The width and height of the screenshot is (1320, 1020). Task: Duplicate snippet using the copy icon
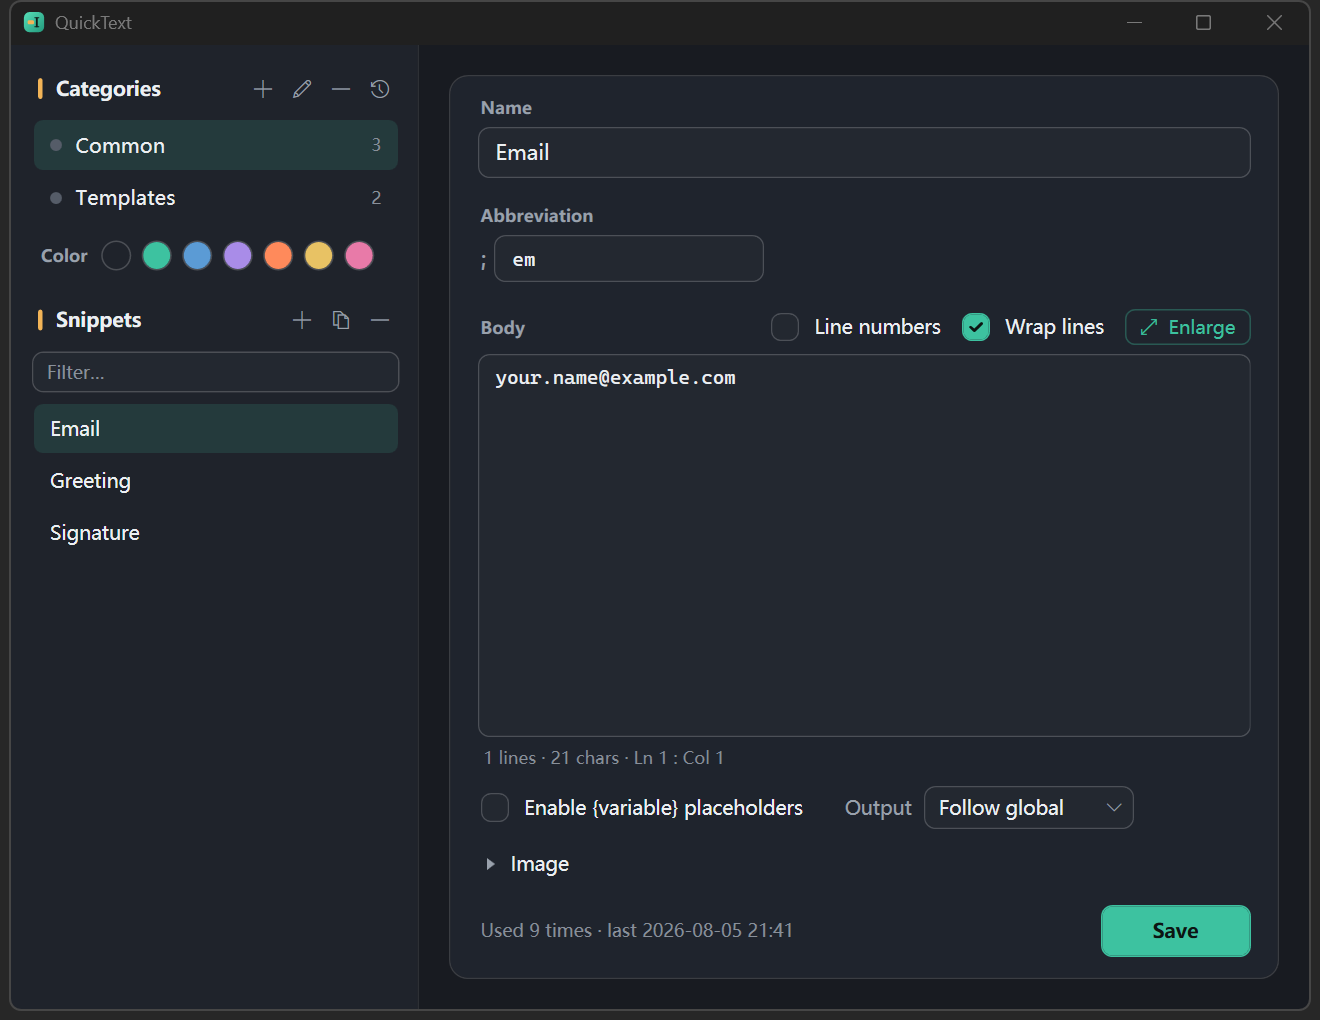341,320
